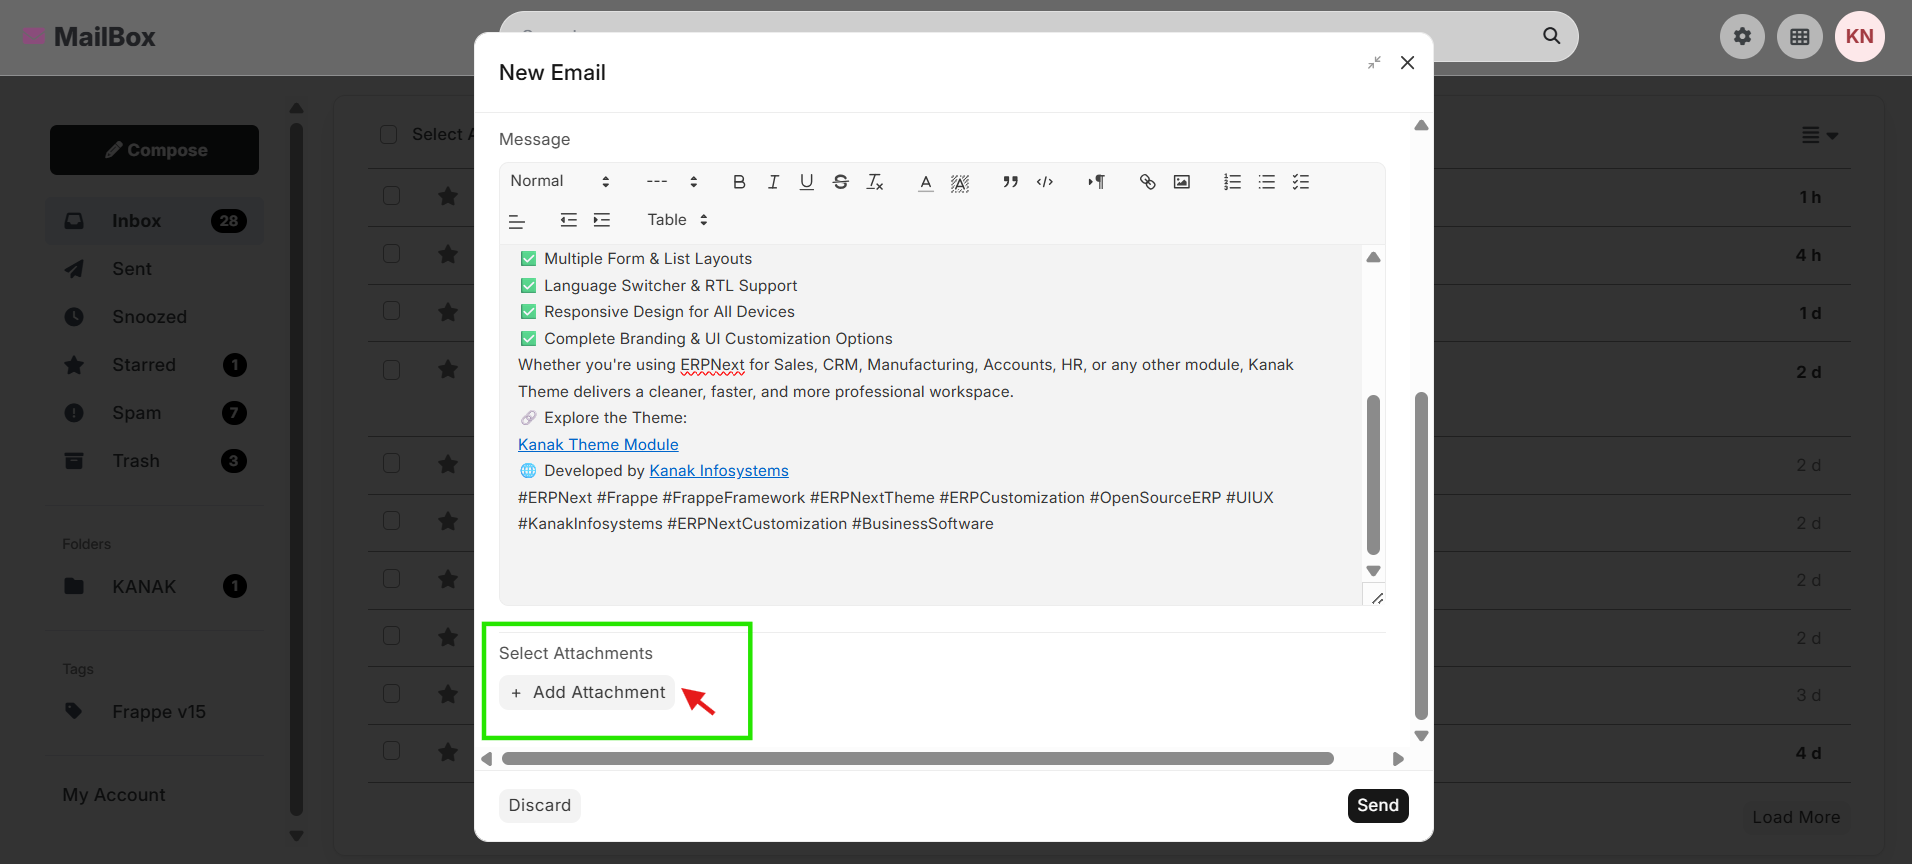Insert a hyperlink using the link icon
The width and height of the screenshot is (1912, 864).
tap(1148, 182)
